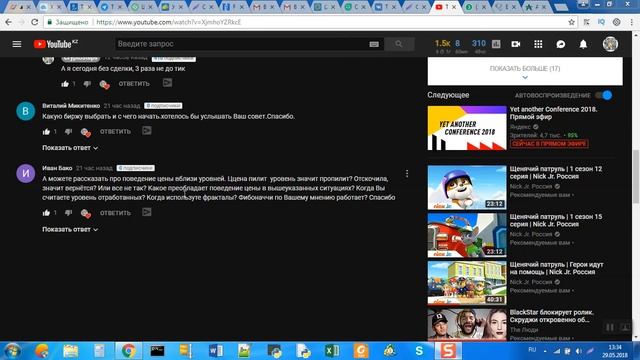640x360 pixels.
Task: Heart the comment by Иван Бако
Action: click(85, 213)
